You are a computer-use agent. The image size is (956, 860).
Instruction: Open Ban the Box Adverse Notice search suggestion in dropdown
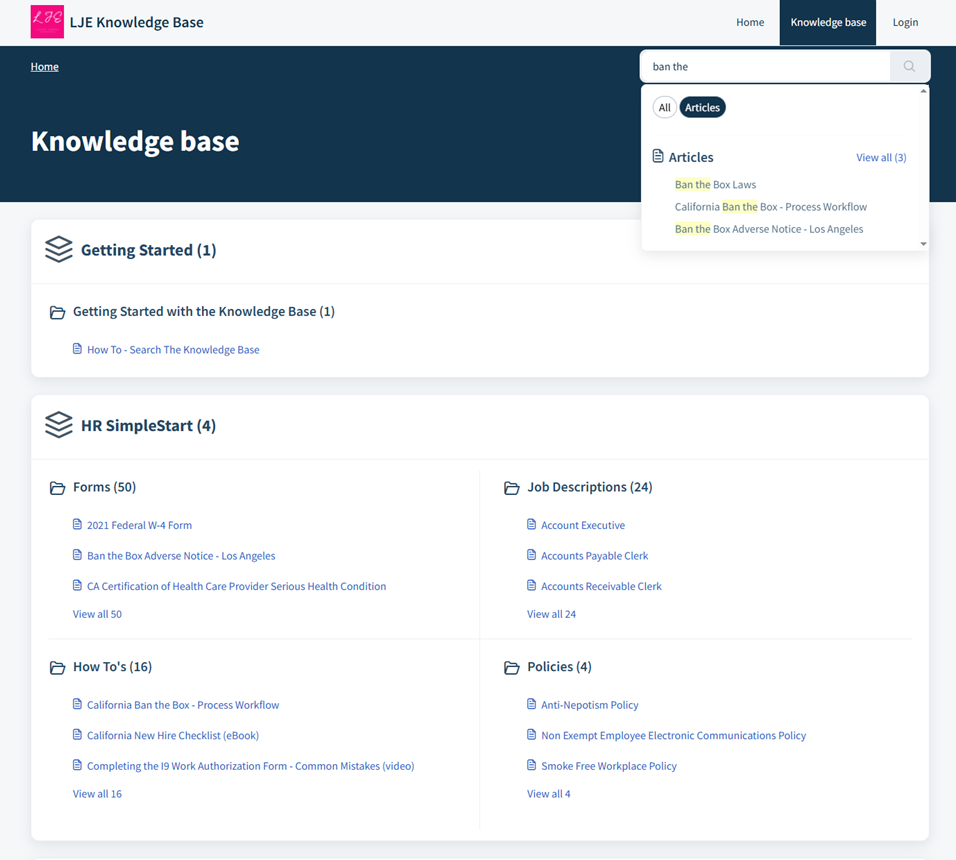[x=769, y=229]
